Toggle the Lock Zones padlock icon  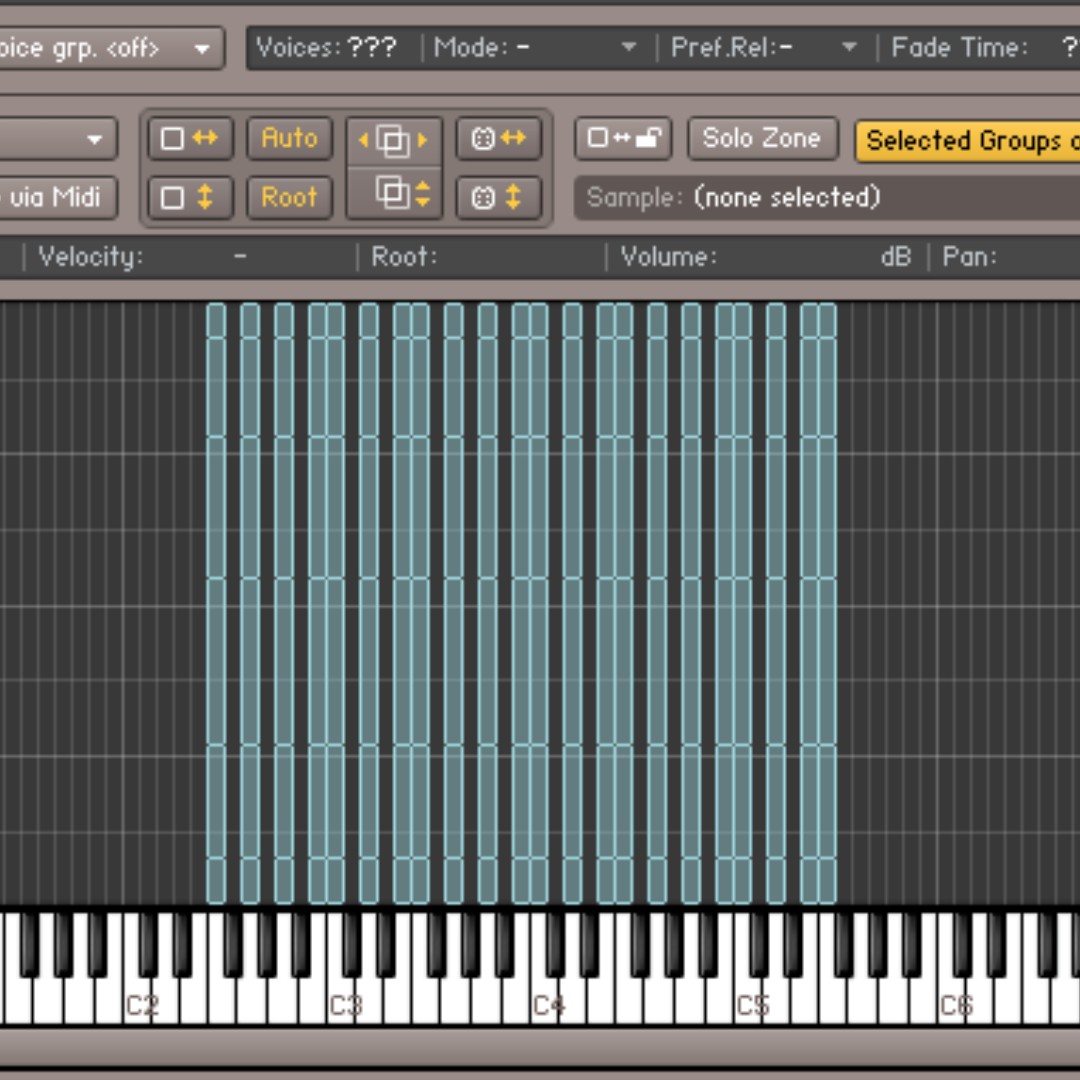[x=623, y=138]
